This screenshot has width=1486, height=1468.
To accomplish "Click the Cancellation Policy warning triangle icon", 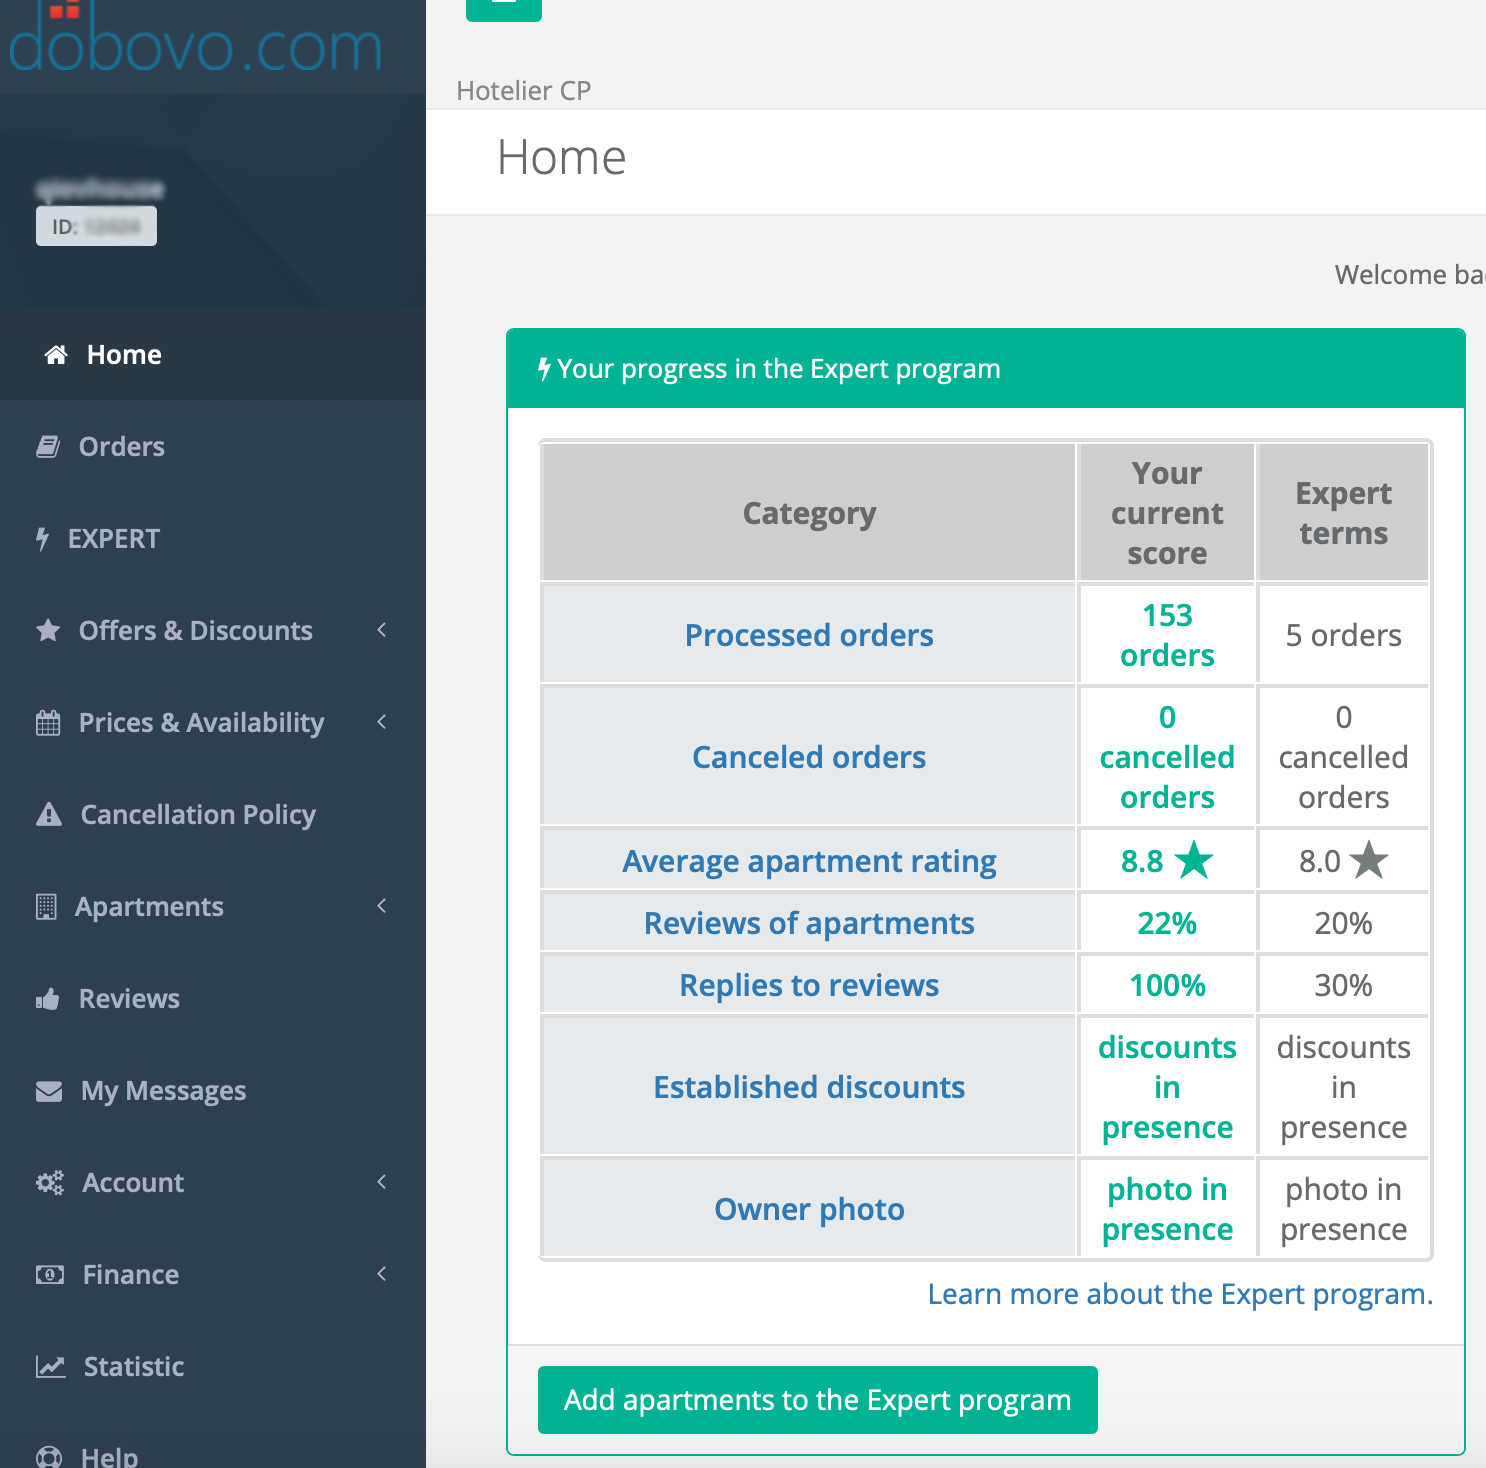I will 49,815.
